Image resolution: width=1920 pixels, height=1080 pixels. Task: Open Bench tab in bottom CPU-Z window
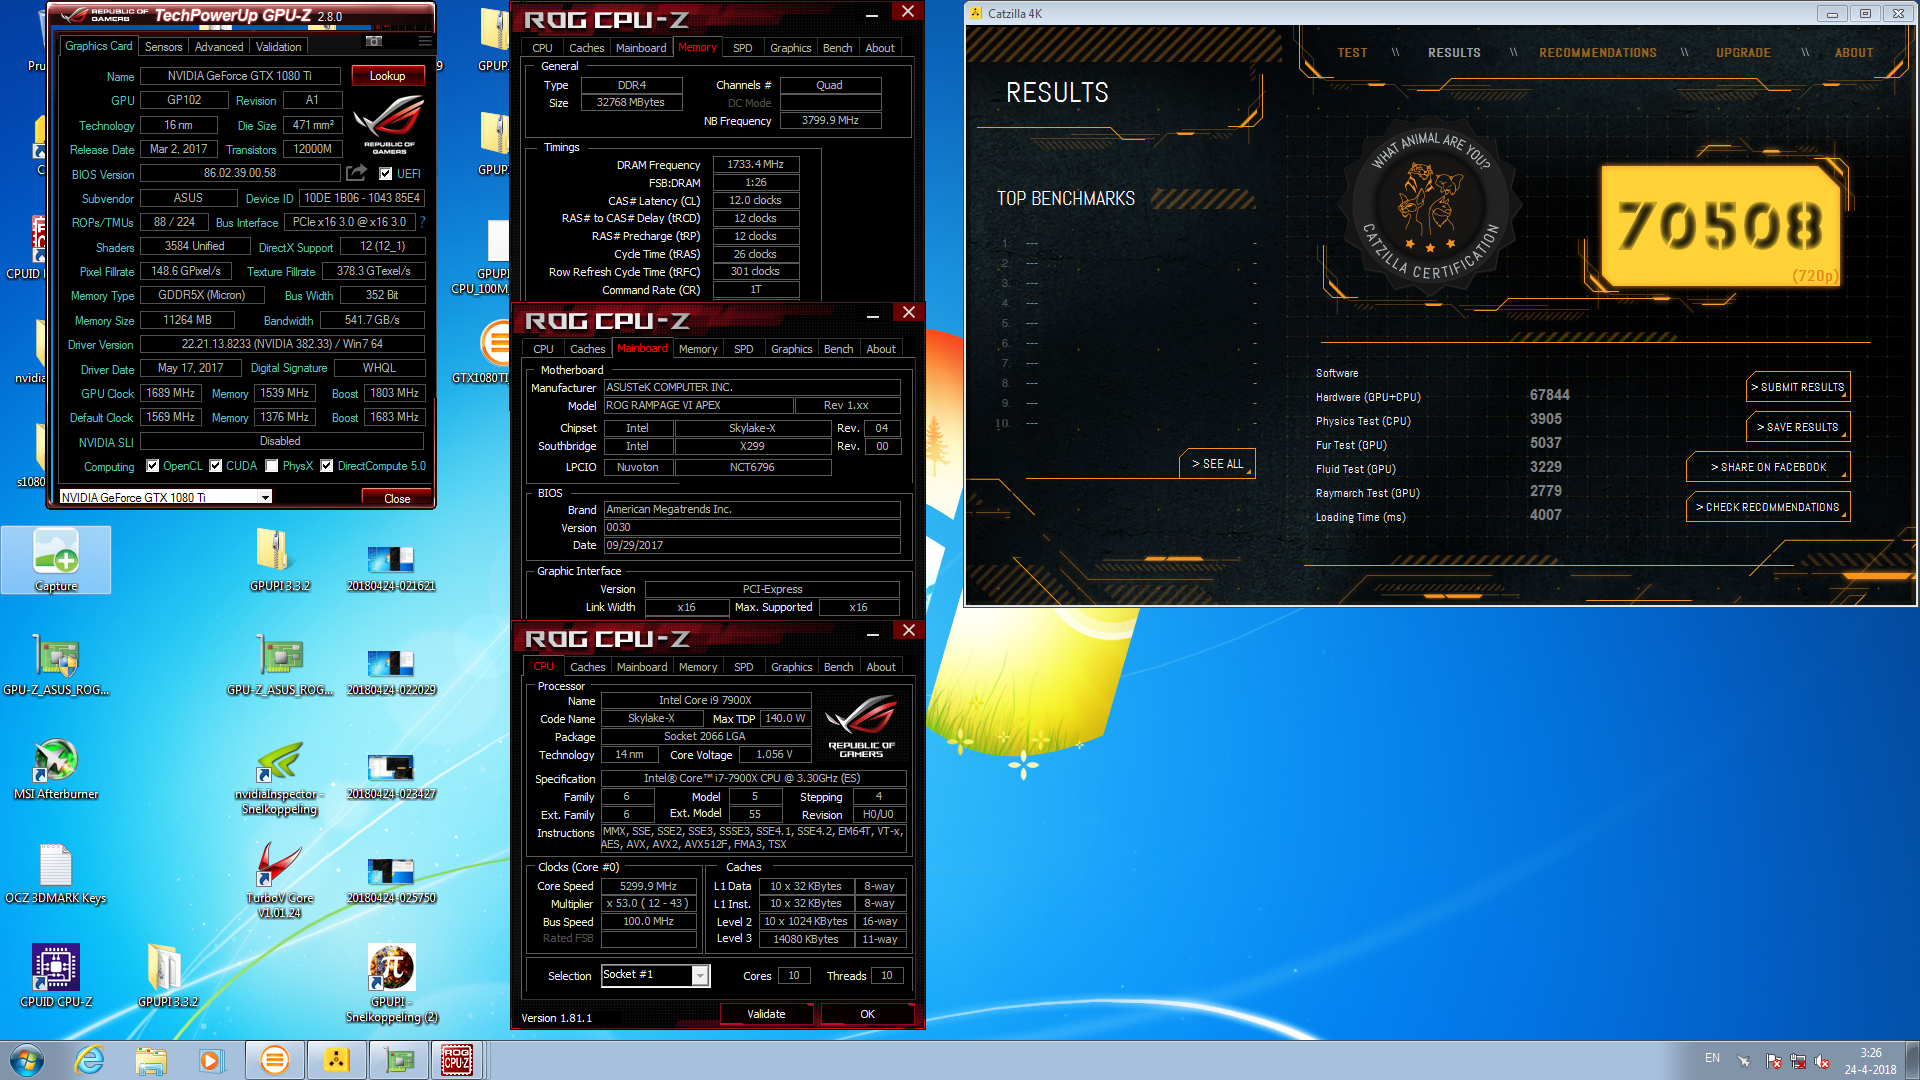pyautogui.click(x=839, y=667)
